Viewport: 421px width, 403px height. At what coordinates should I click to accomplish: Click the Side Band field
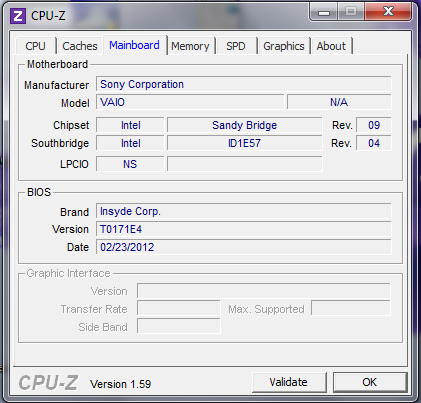pyautogui.click(x=179, y=326)
